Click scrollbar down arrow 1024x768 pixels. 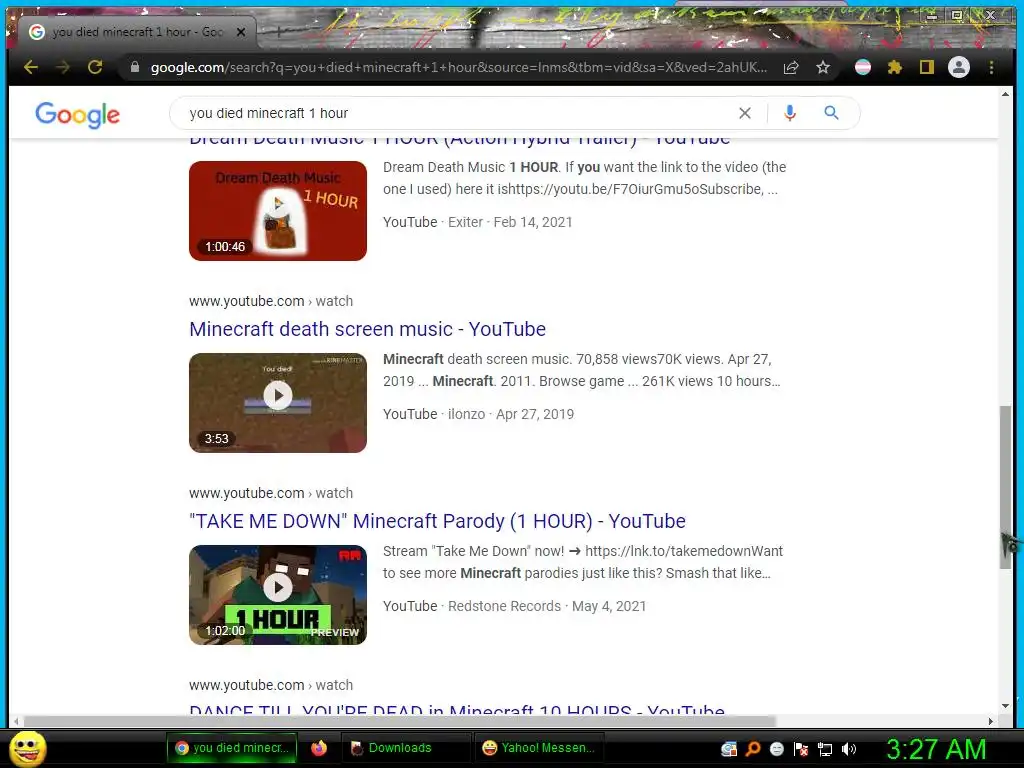tap(1005, 706)
